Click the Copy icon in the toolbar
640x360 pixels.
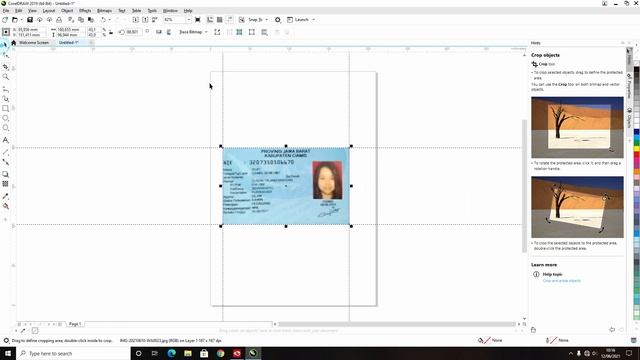pos(81,20)
